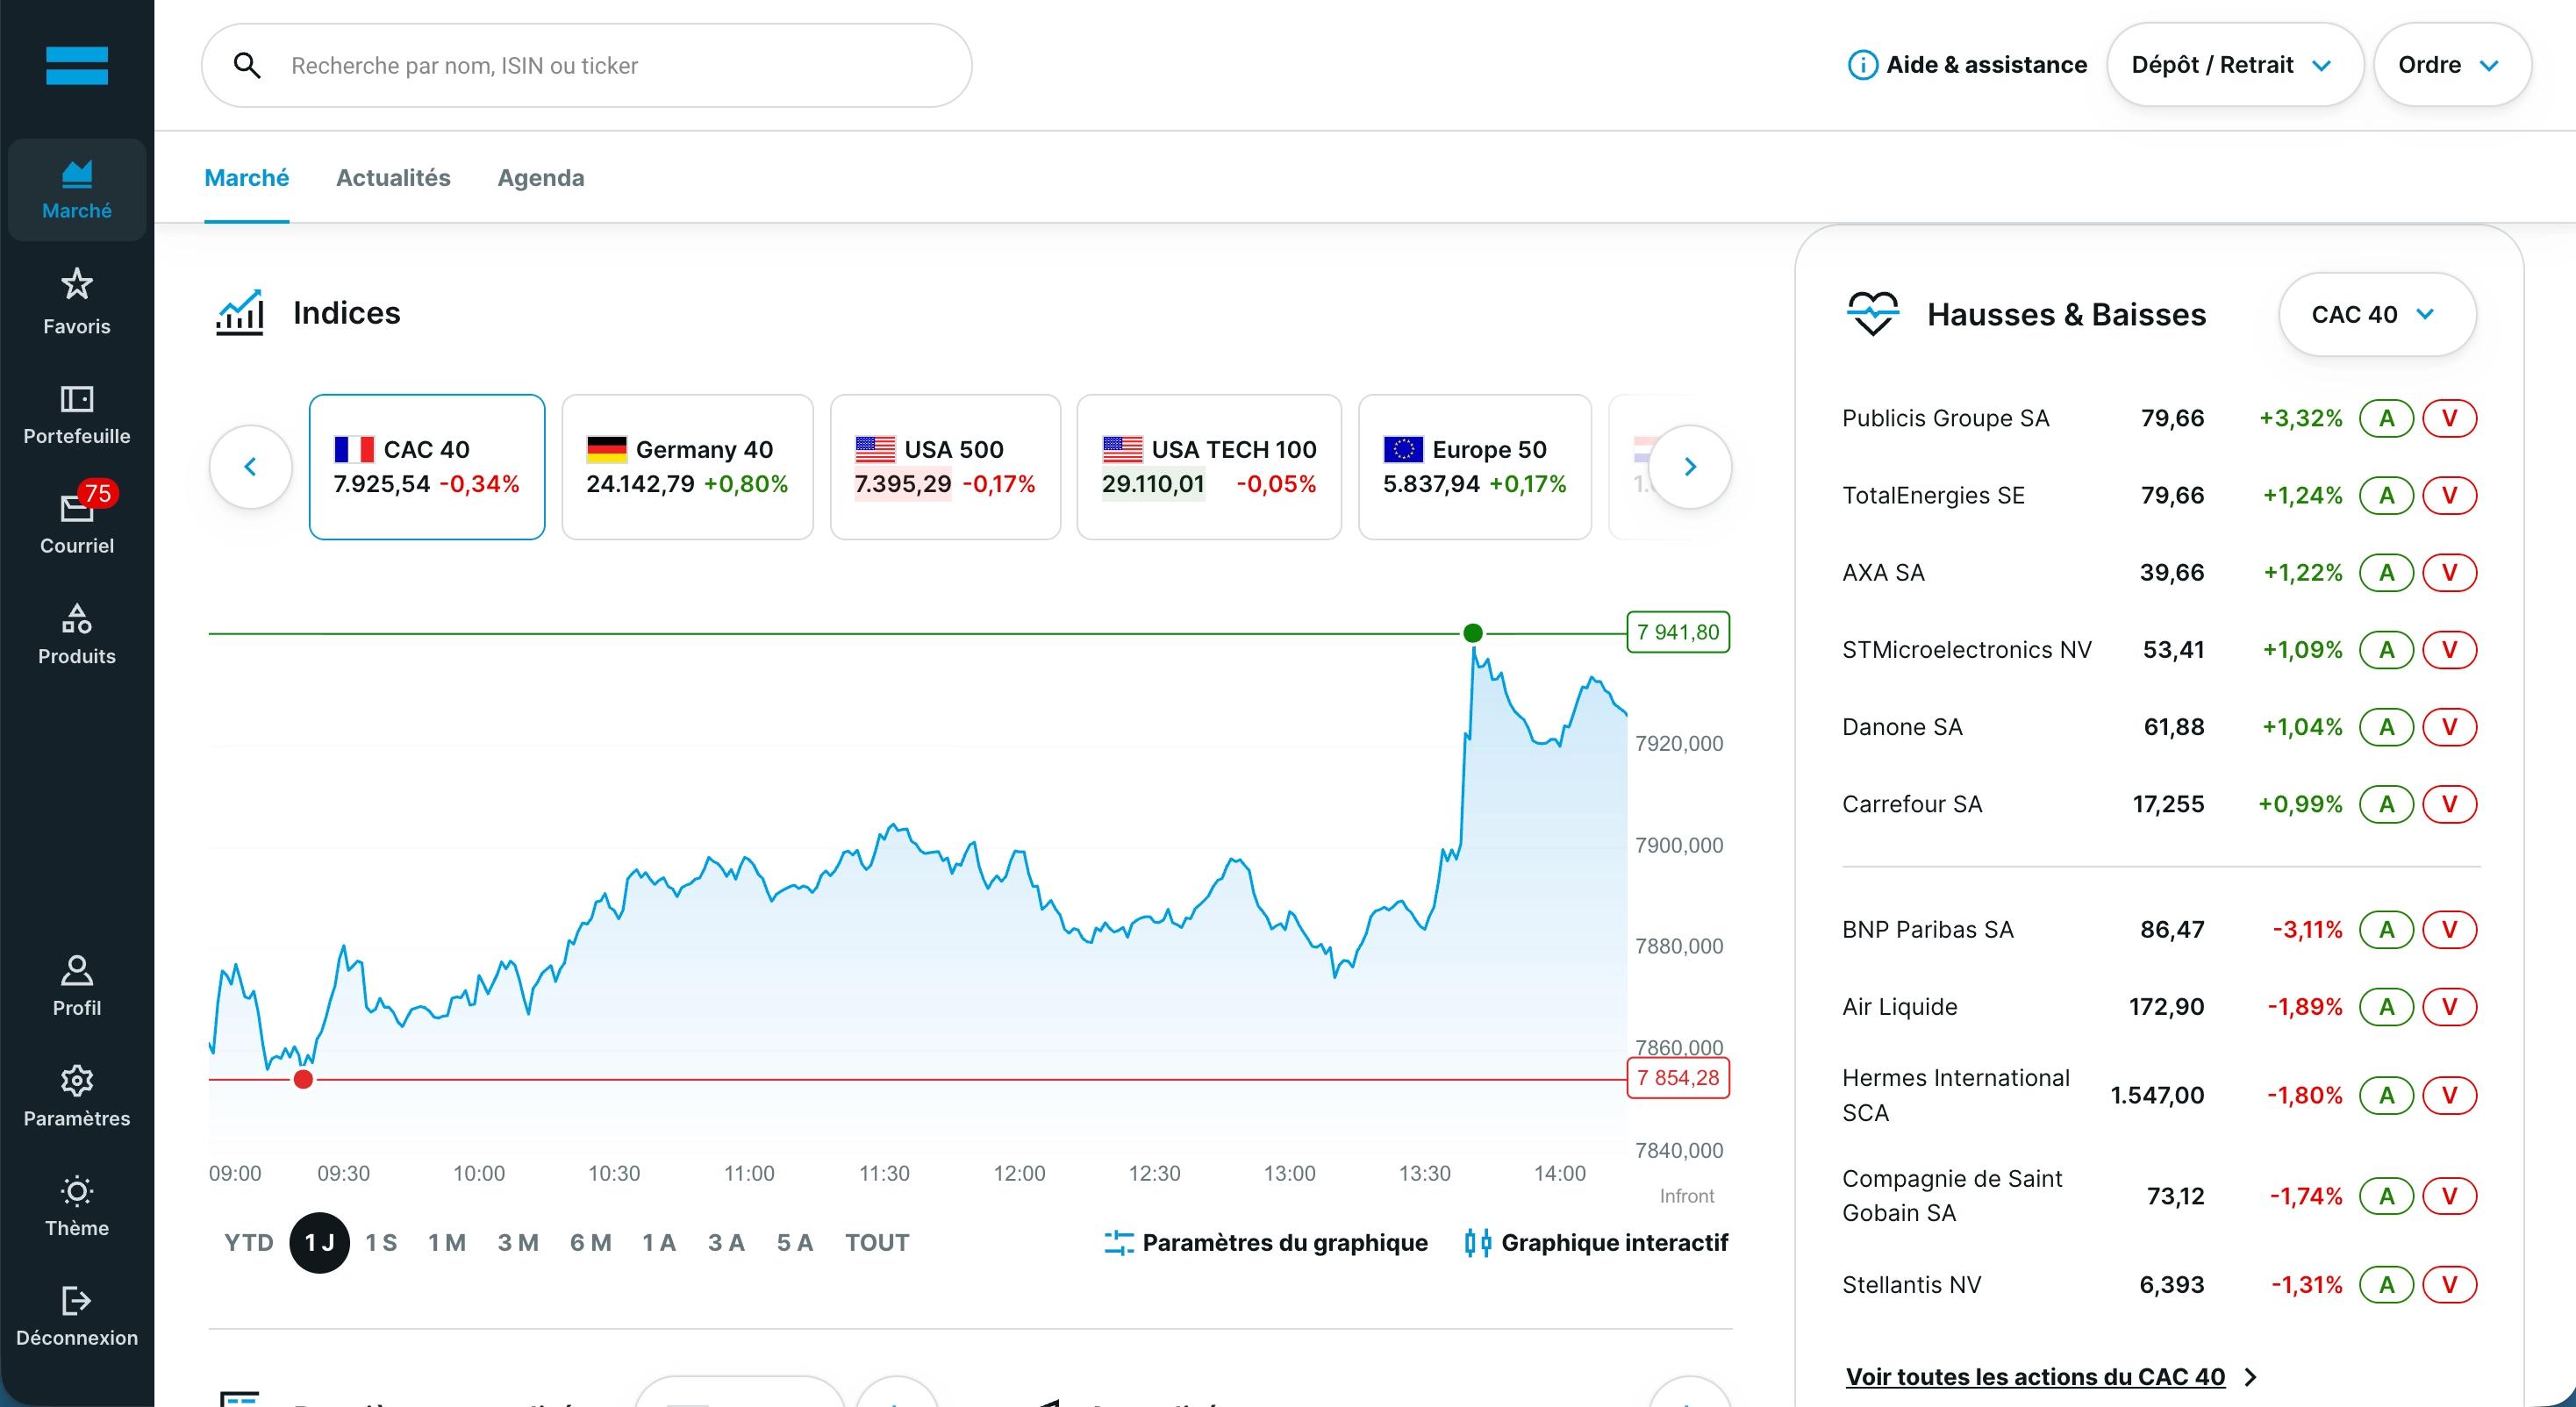Sell AXA SA with V button

coord(2449,572)
